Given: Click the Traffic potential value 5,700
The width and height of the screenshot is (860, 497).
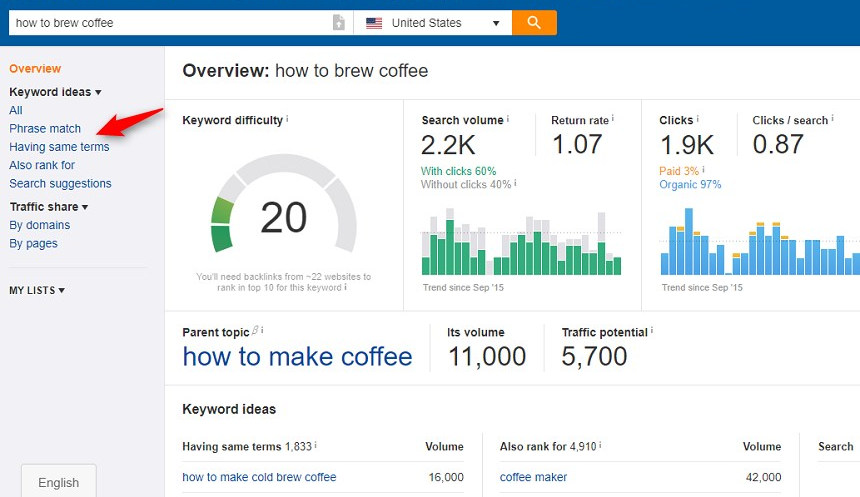Looking at the screenshot, I should 594,357.
